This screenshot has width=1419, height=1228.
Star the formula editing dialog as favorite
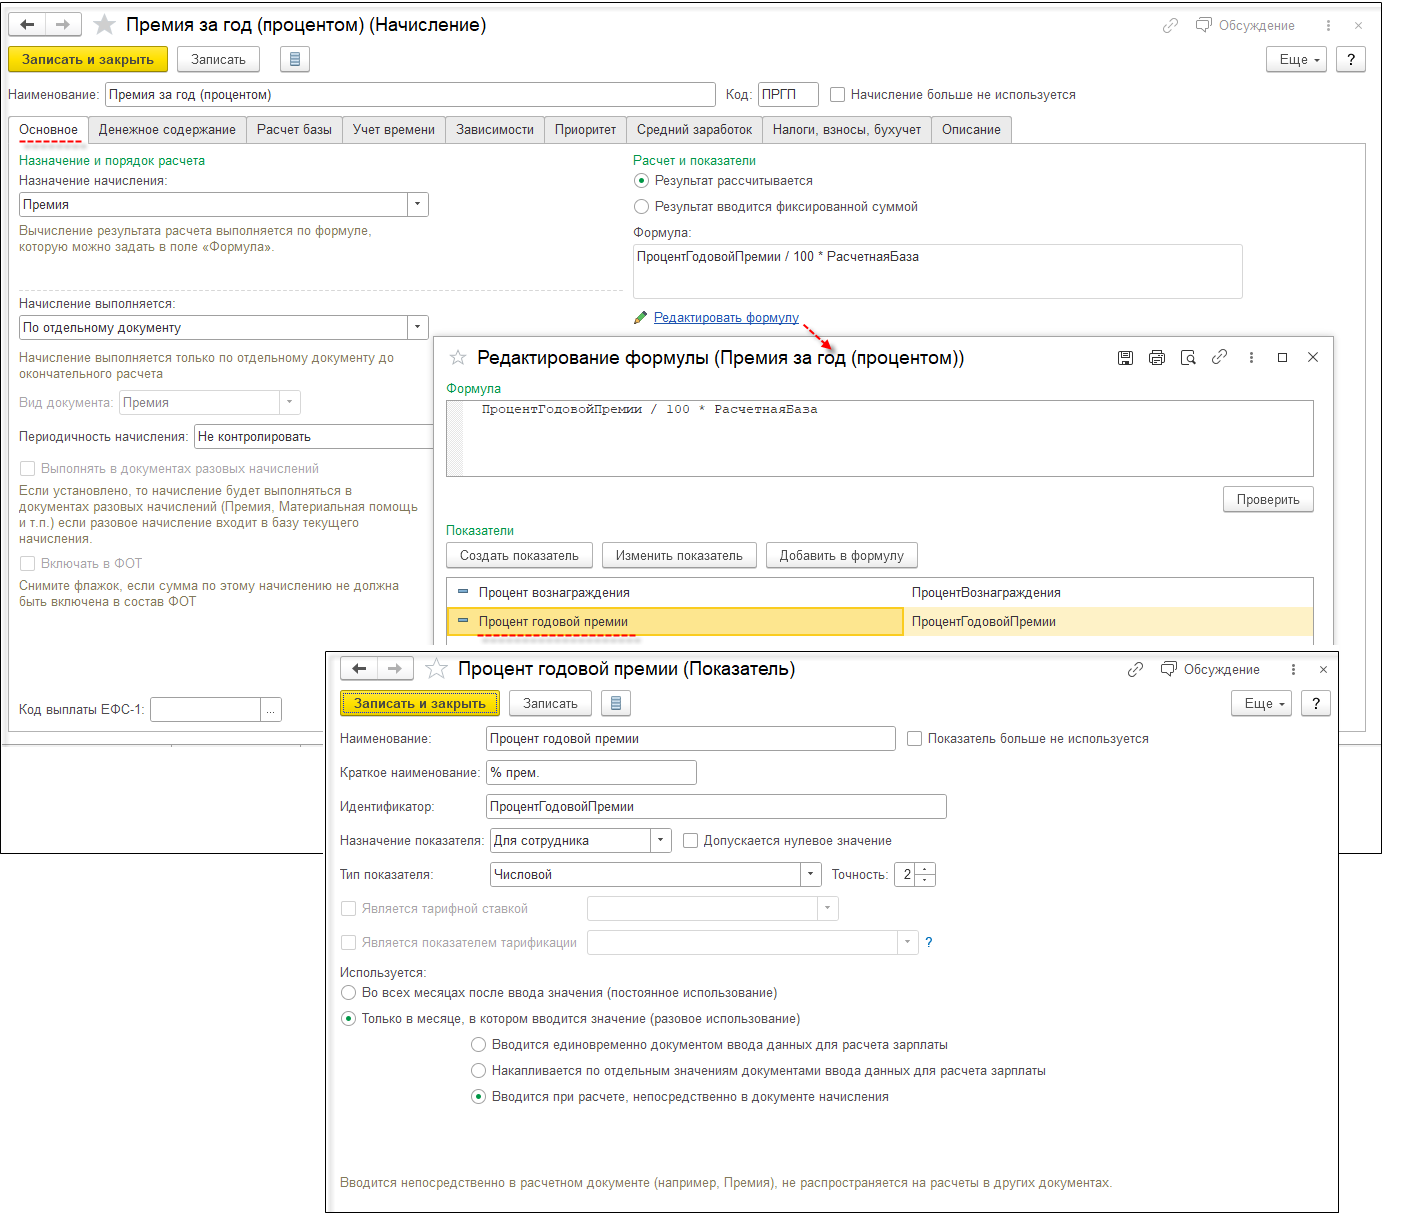458,357
